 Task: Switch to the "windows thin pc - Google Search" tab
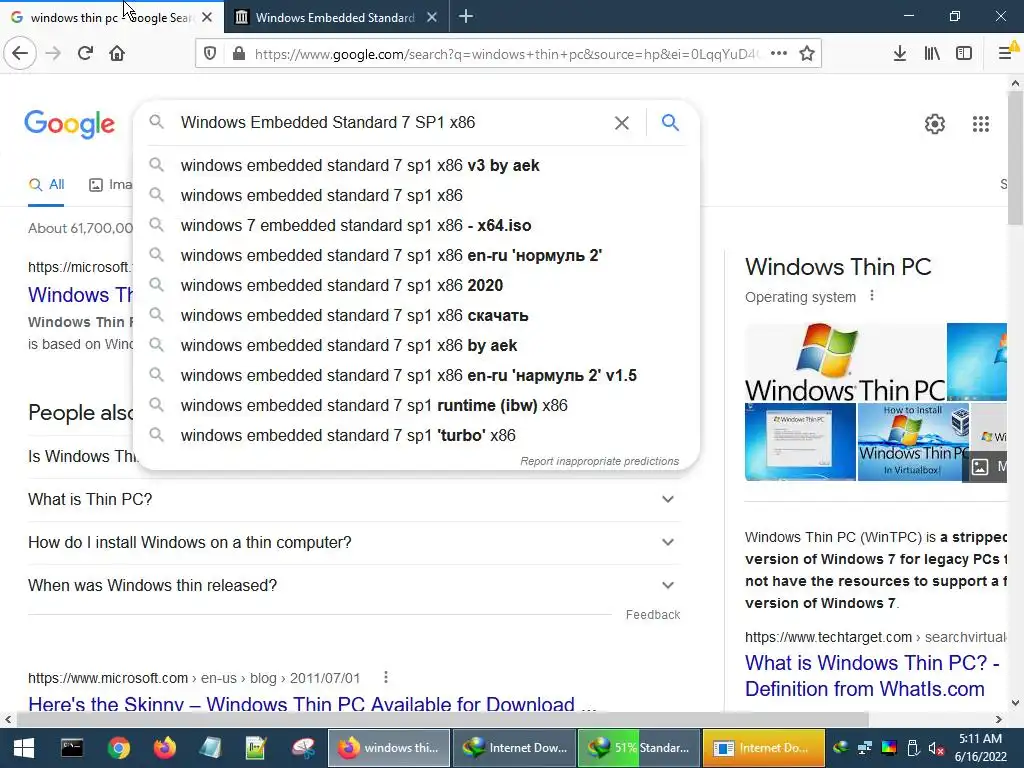[x=111, y=17]
